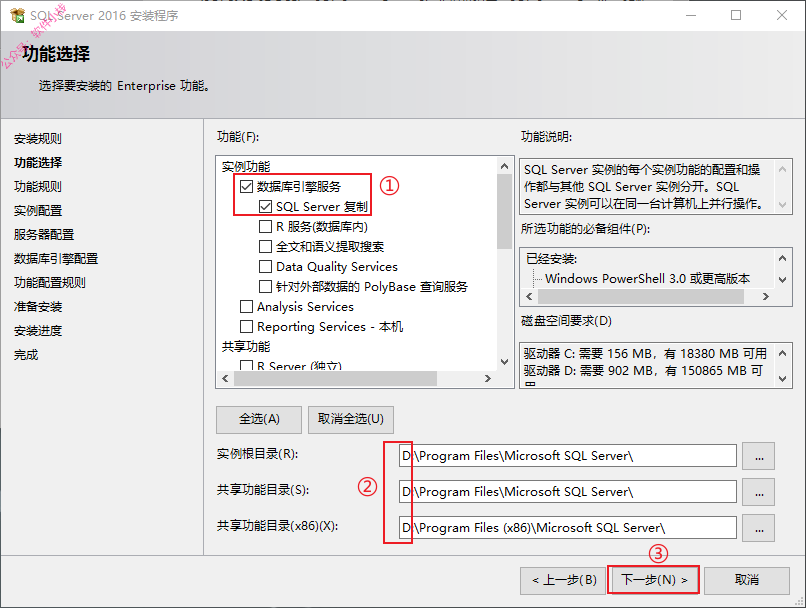Viewport: 806px width, 608px height.
Task: Click the 功能说明 box scroll down arrow
Action: click(x=782, y=204)
